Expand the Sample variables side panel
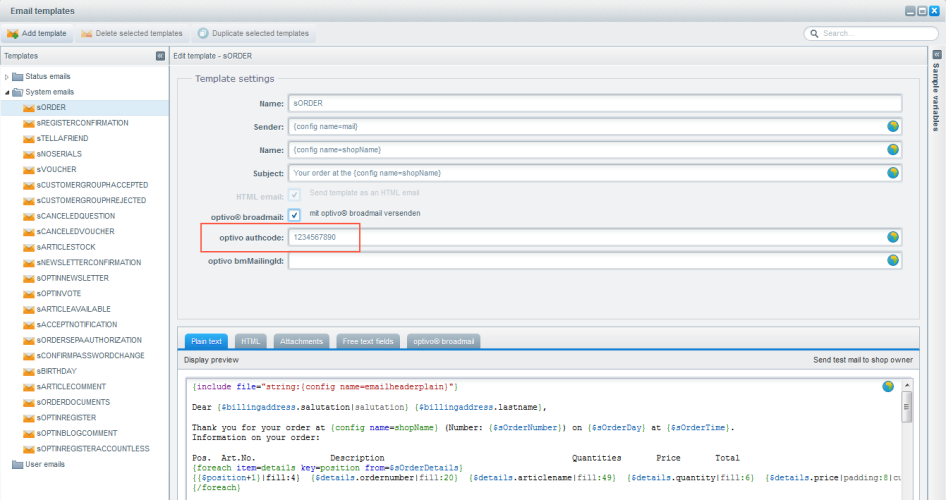This screenshot has height=500, width=946. tap(936, 55)
